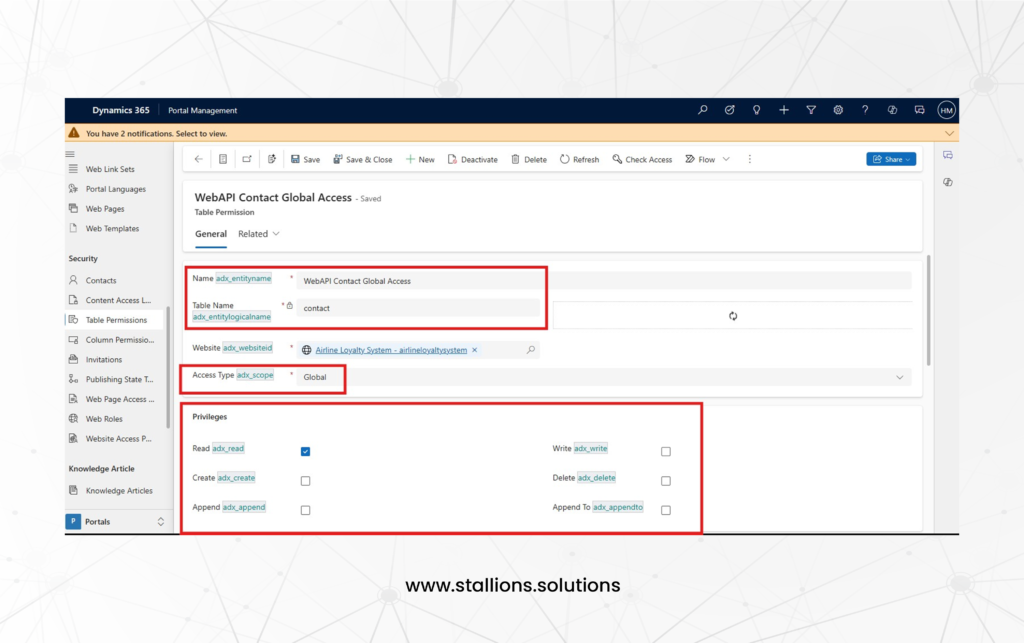Open Web Page Access in sidebar
The height and width of the screenshot is (643, 1024).
120,399
